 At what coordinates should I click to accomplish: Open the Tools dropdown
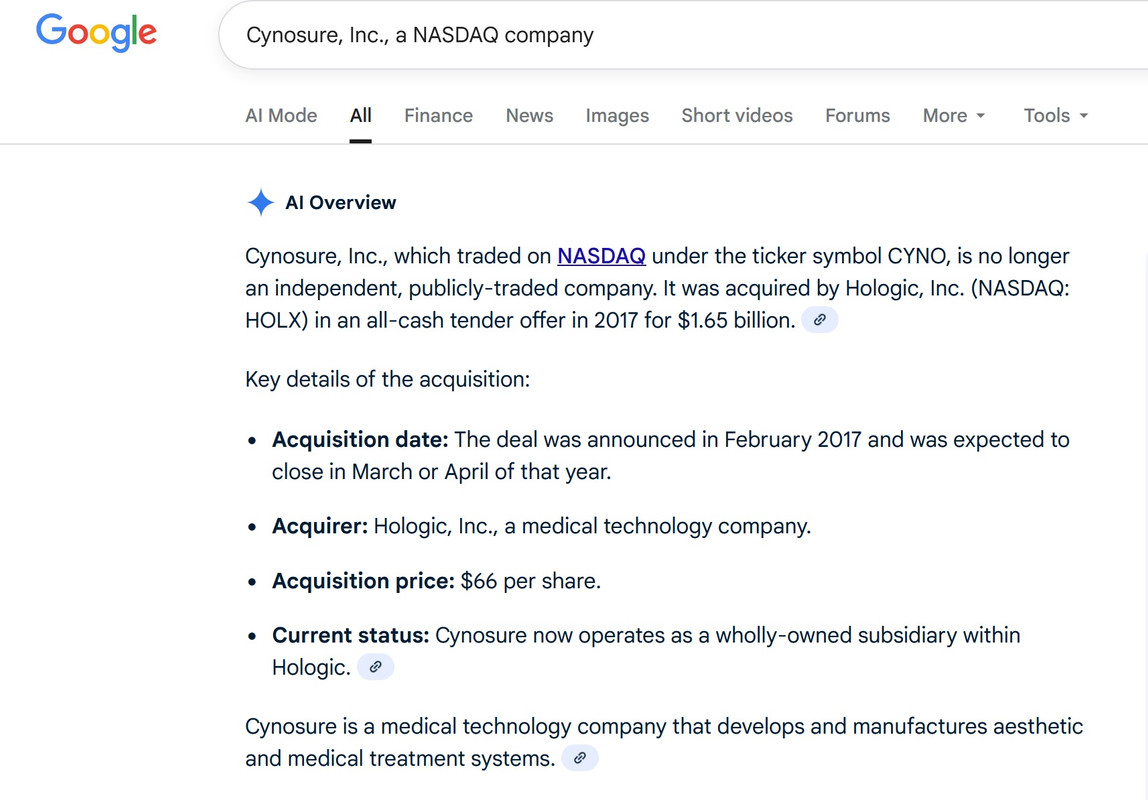[1056, 115]
